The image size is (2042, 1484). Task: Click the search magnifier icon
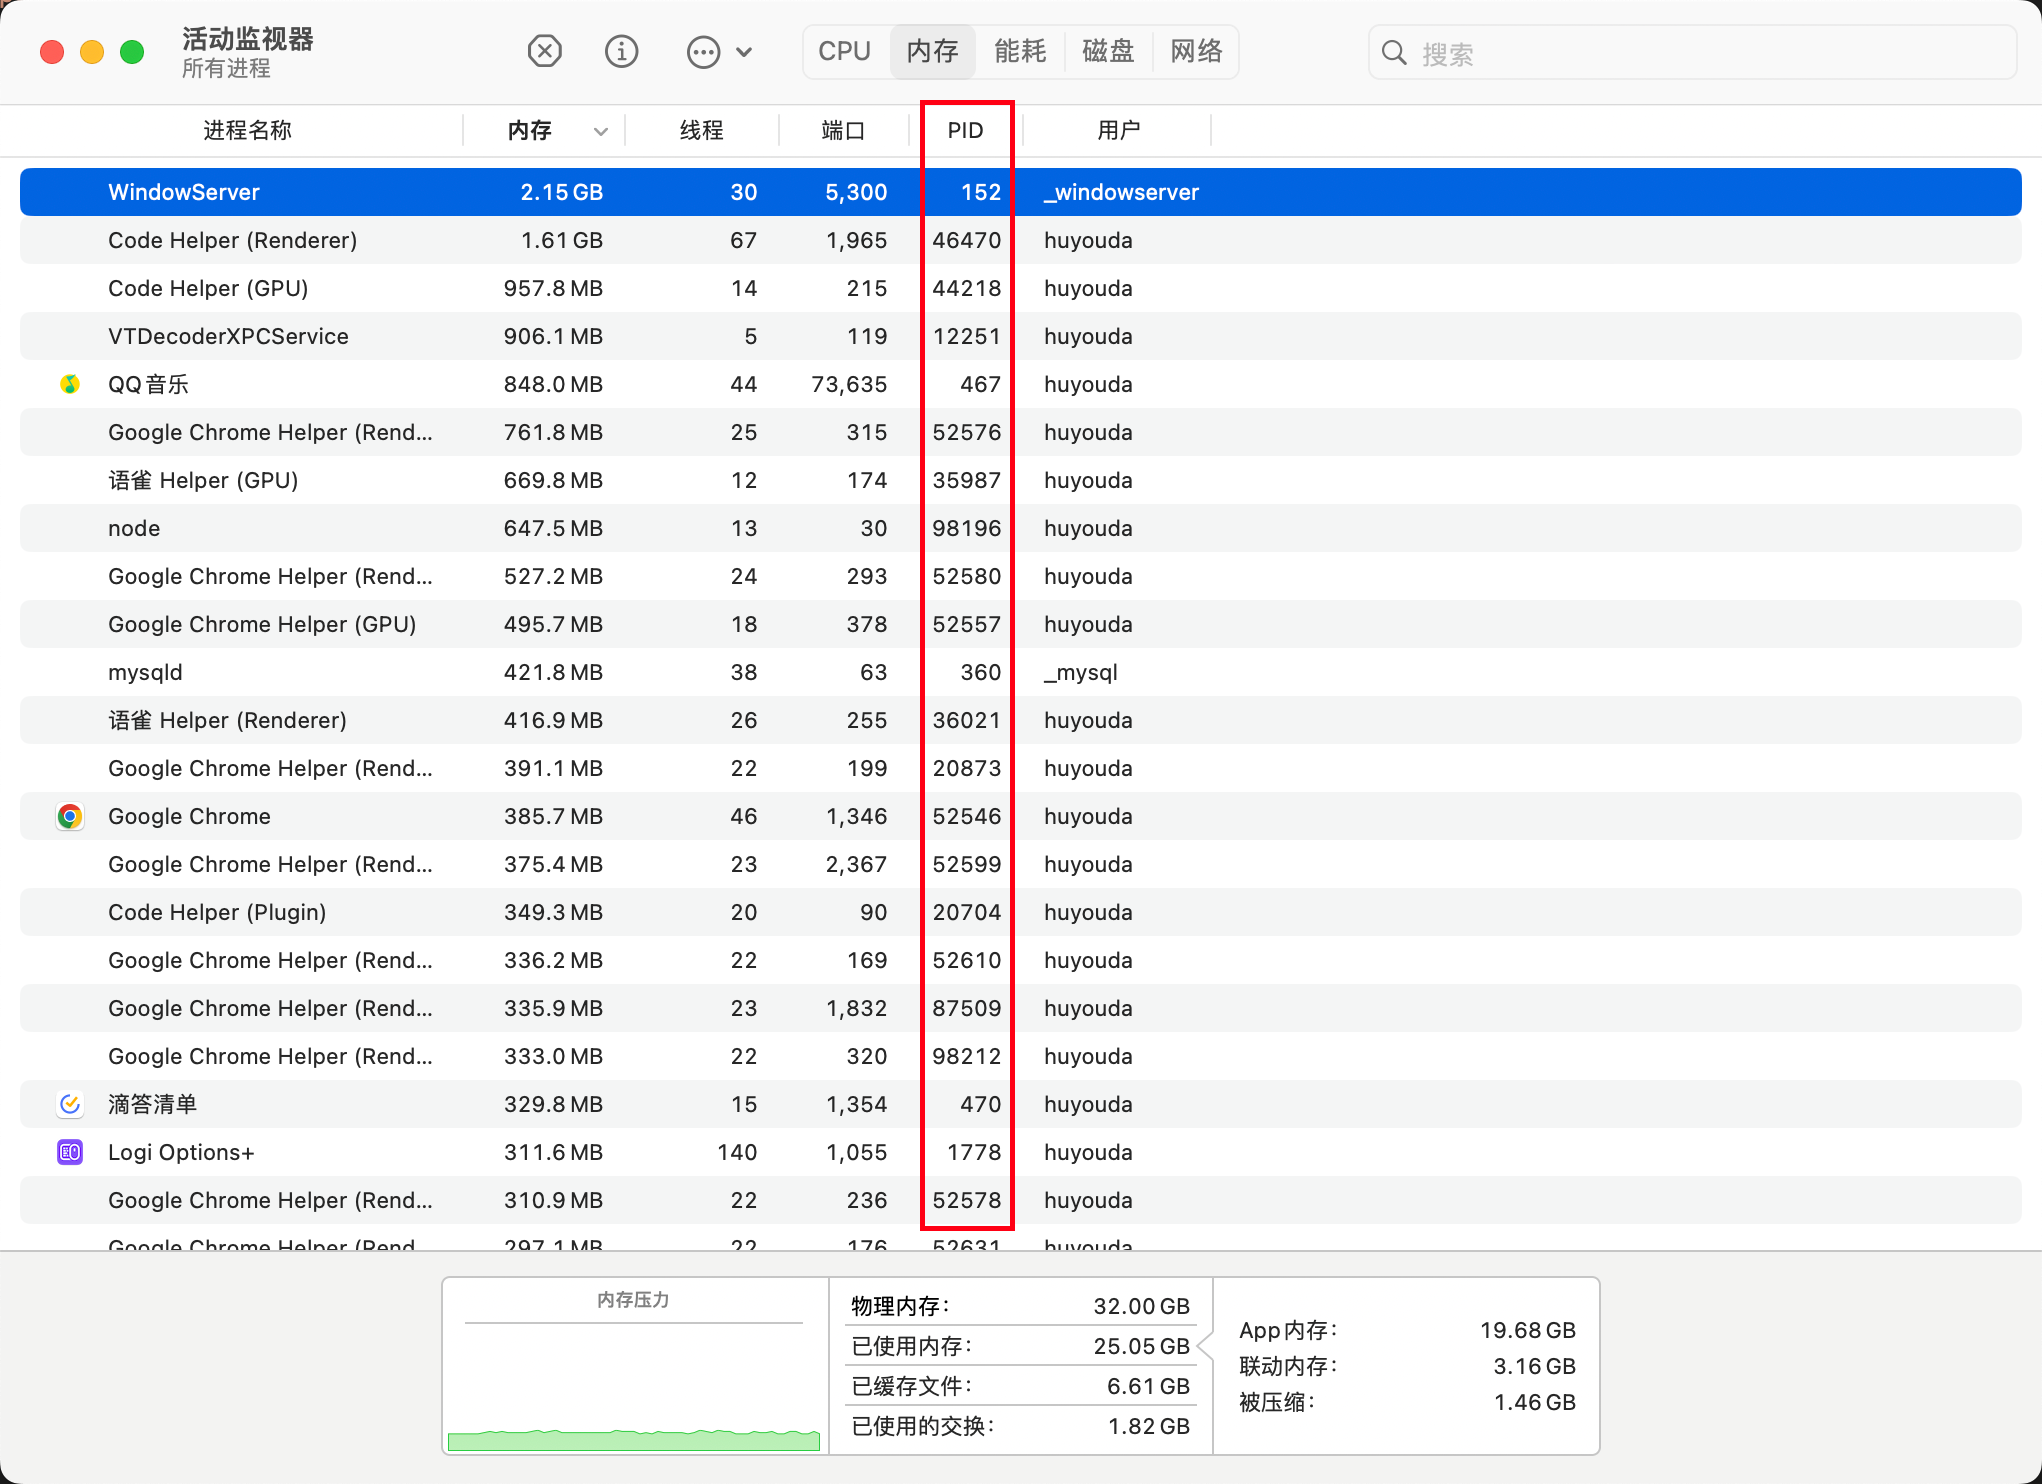pos(1394,53)
